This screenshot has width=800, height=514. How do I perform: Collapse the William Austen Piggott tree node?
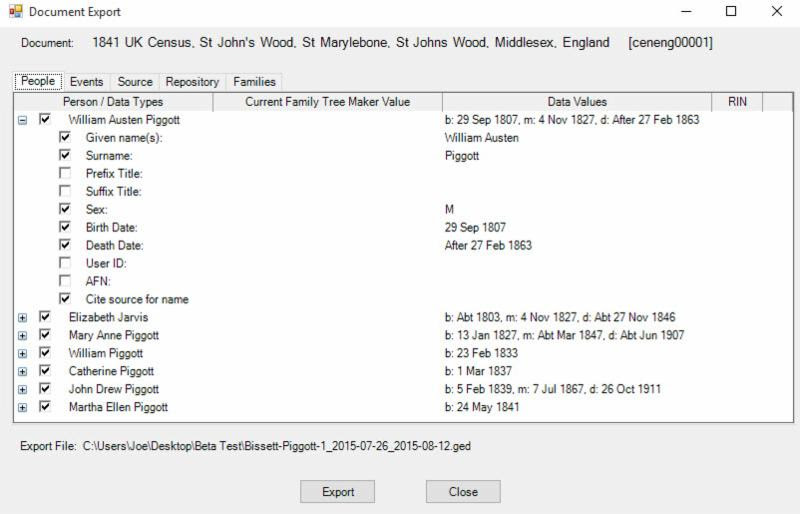point(22,120)
